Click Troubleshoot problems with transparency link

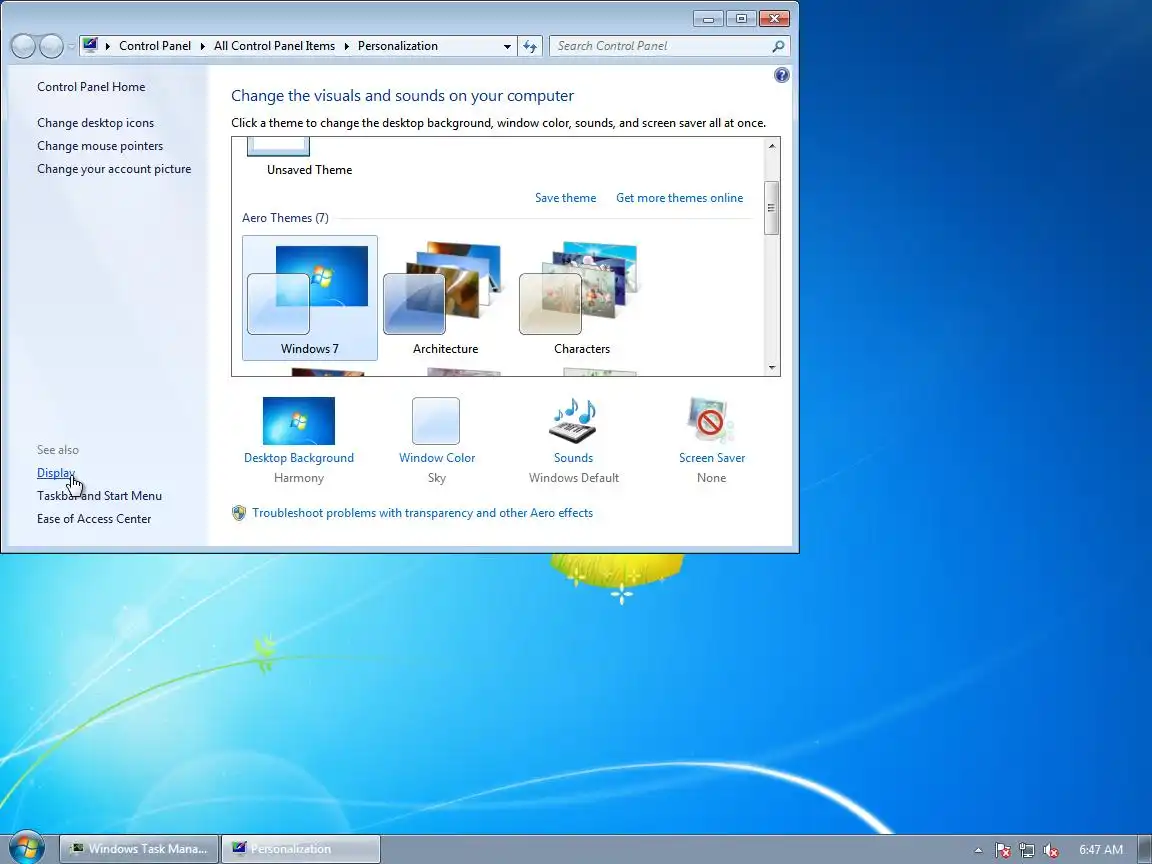tap(422, 513)
